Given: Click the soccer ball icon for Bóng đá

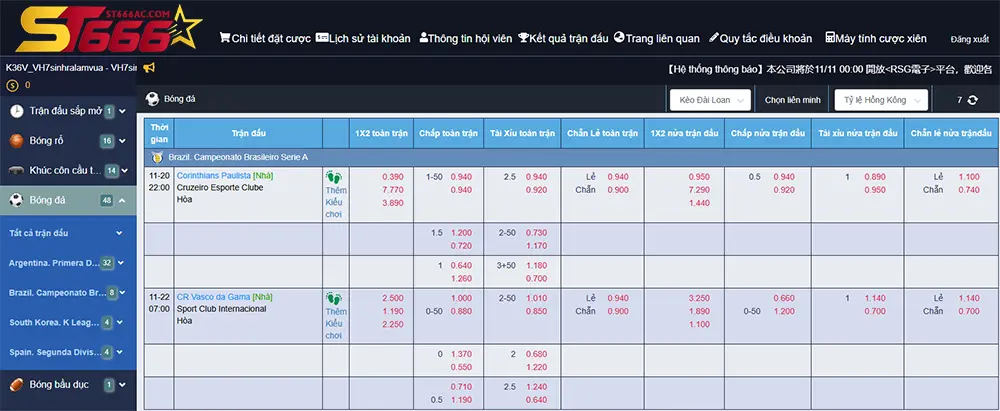Looking at the screenshot, I should pos(17,200).
